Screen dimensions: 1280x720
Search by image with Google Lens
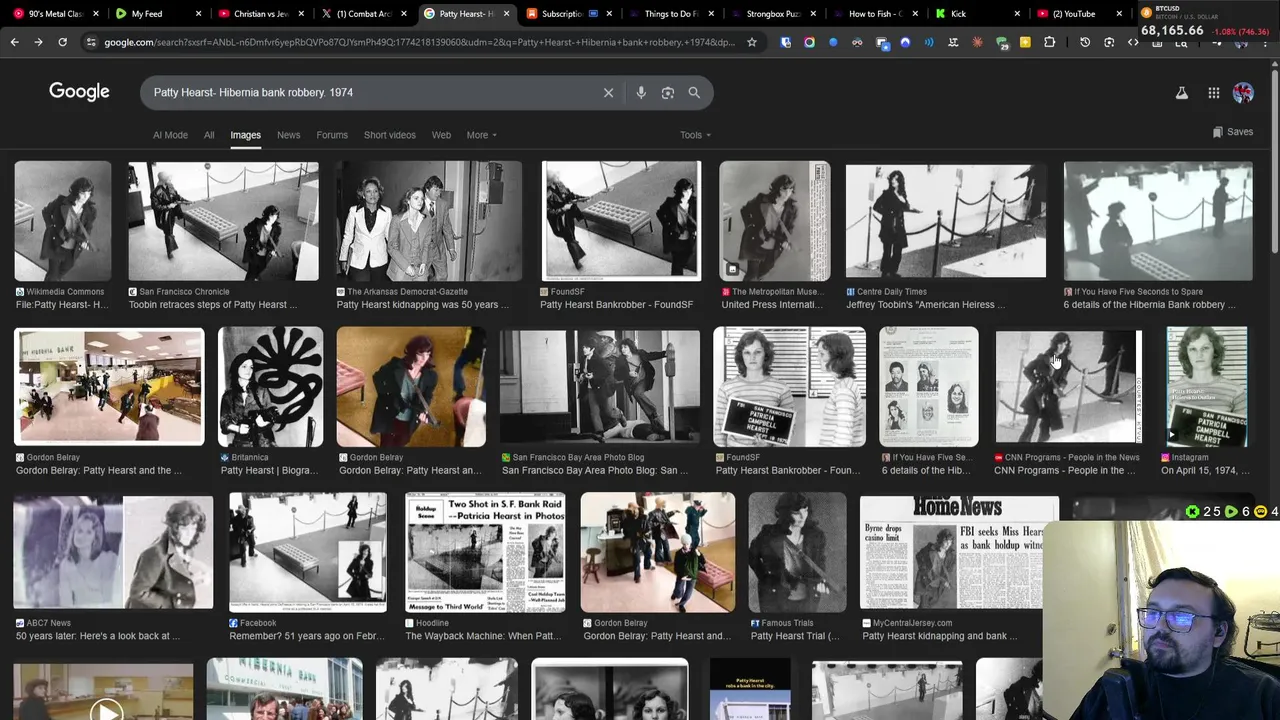(667, 92)
